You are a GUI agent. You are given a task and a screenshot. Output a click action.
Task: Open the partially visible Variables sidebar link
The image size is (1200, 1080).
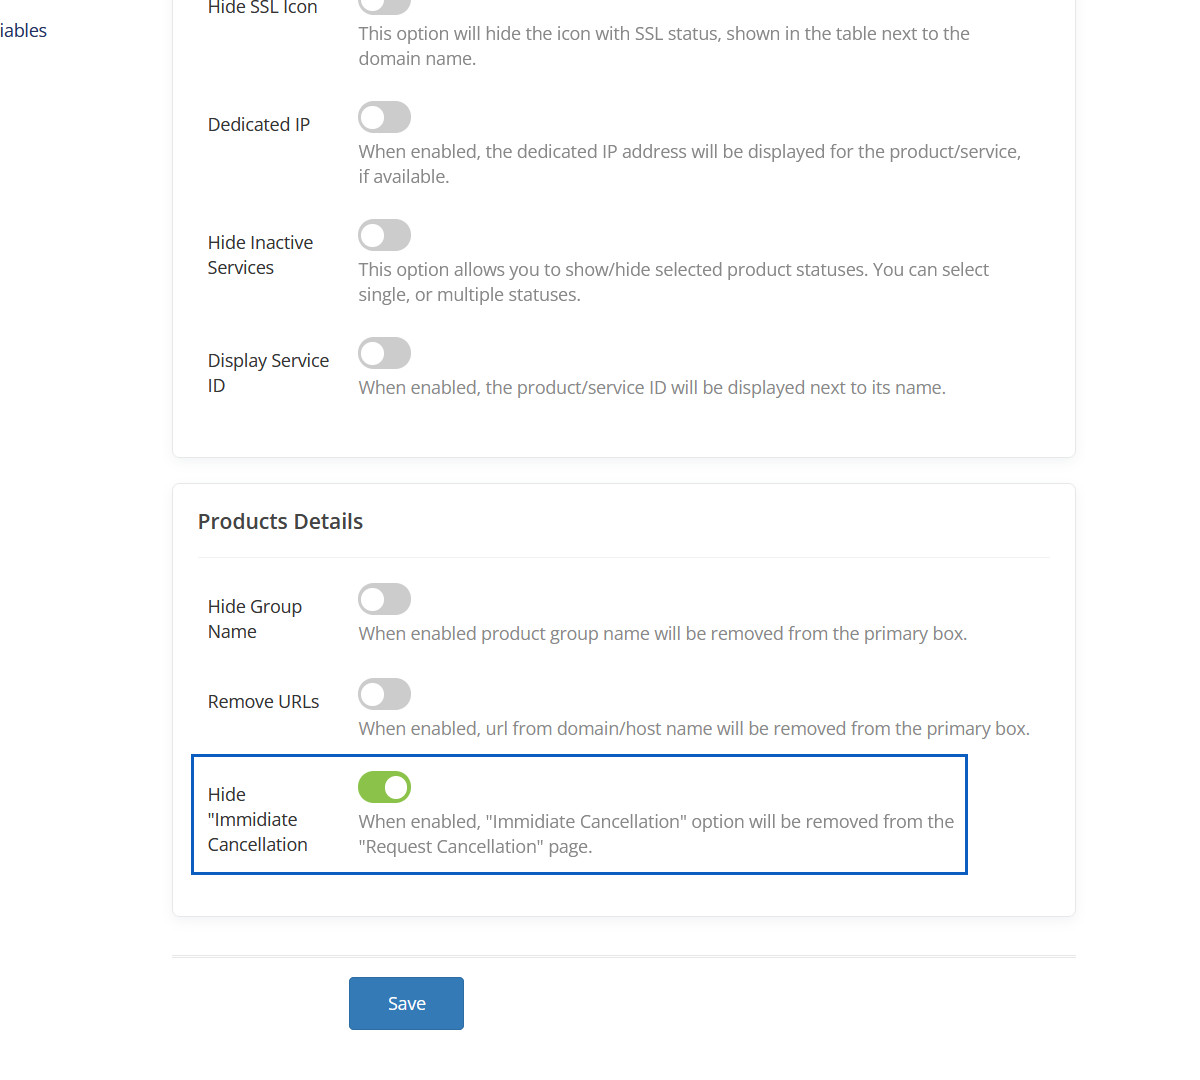(23, 31)
